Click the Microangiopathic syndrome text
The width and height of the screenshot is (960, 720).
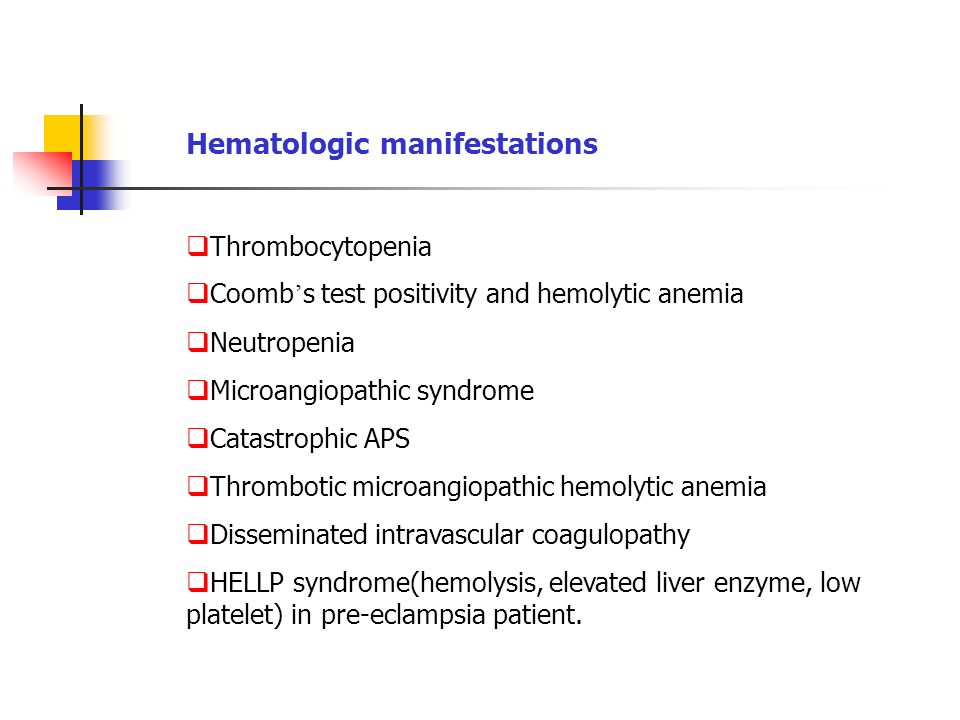coord(372,391)
